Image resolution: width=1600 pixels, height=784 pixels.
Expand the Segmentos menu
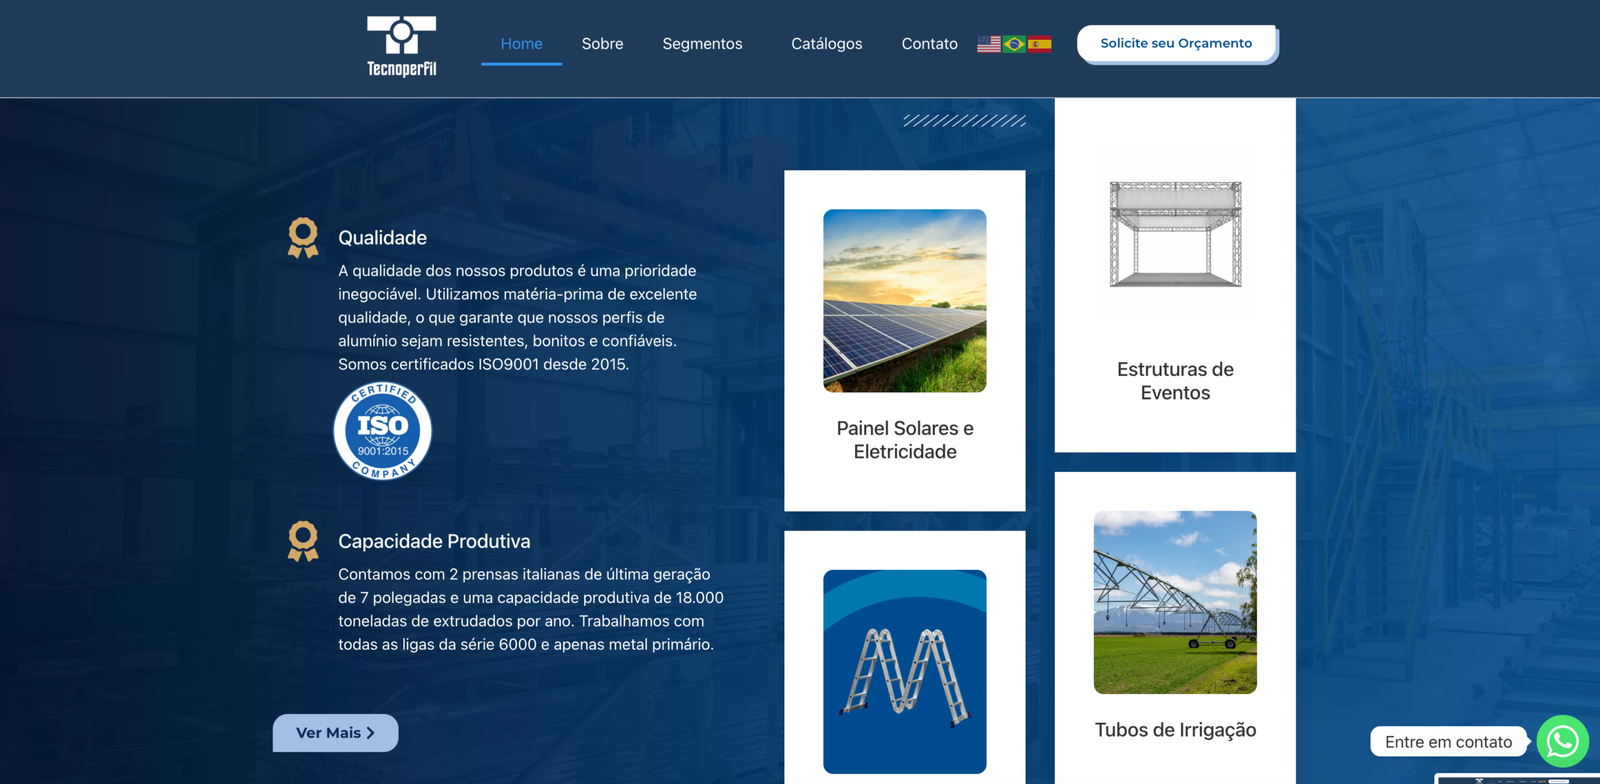click(x=702, y=44)
